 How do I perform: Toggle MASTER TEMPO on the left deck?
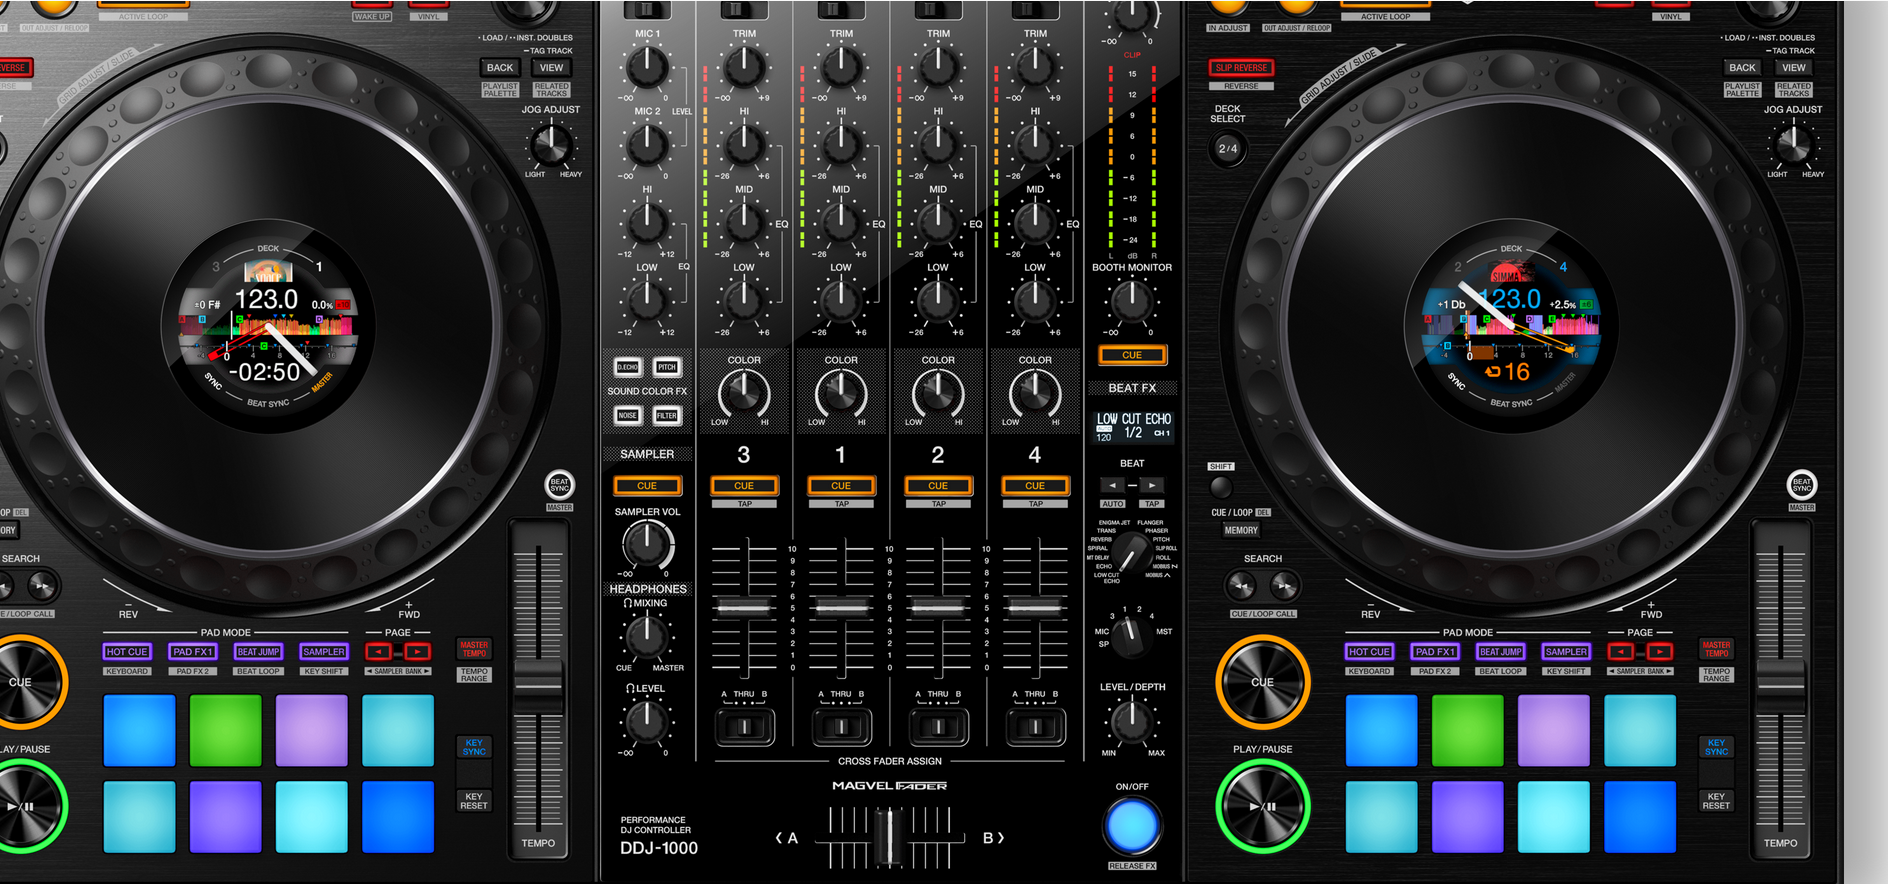[x=474, y=649]
